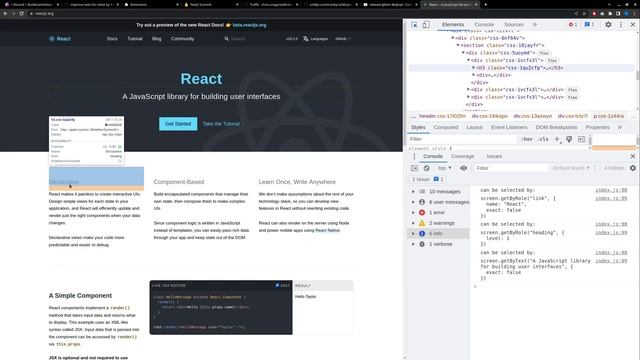Click Take the Tutorial link
The width and height of the screenshot is (640, 360).
click(221, 124)
